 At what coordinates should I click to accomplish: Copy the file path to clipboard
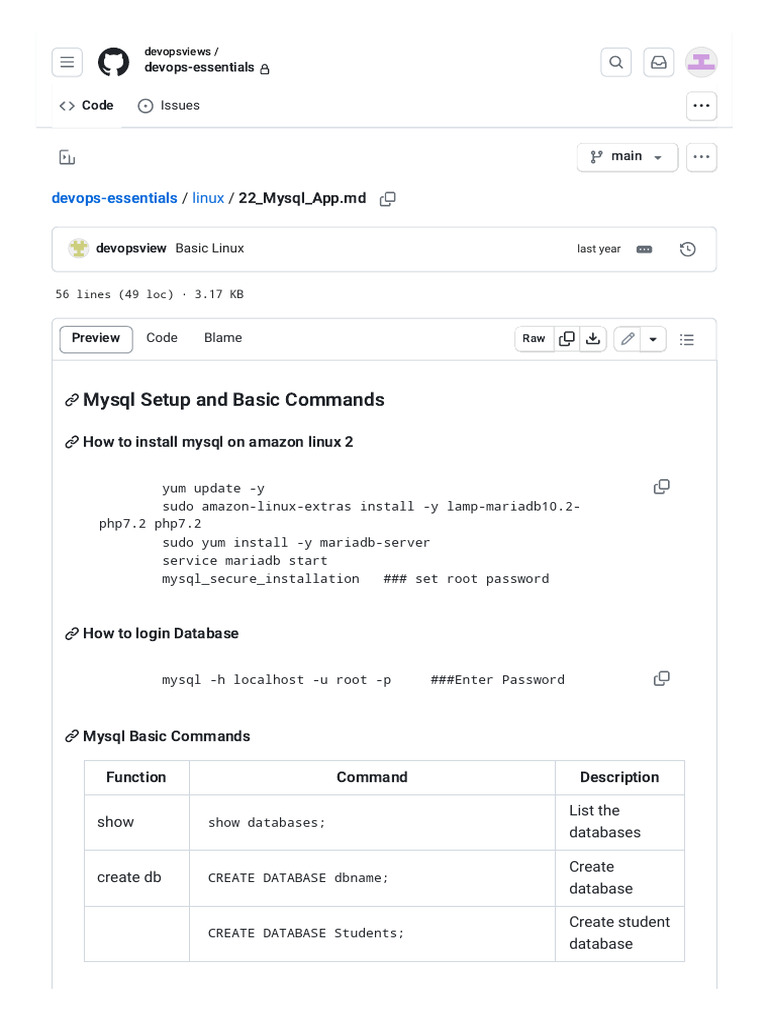[x=388, y=199]
